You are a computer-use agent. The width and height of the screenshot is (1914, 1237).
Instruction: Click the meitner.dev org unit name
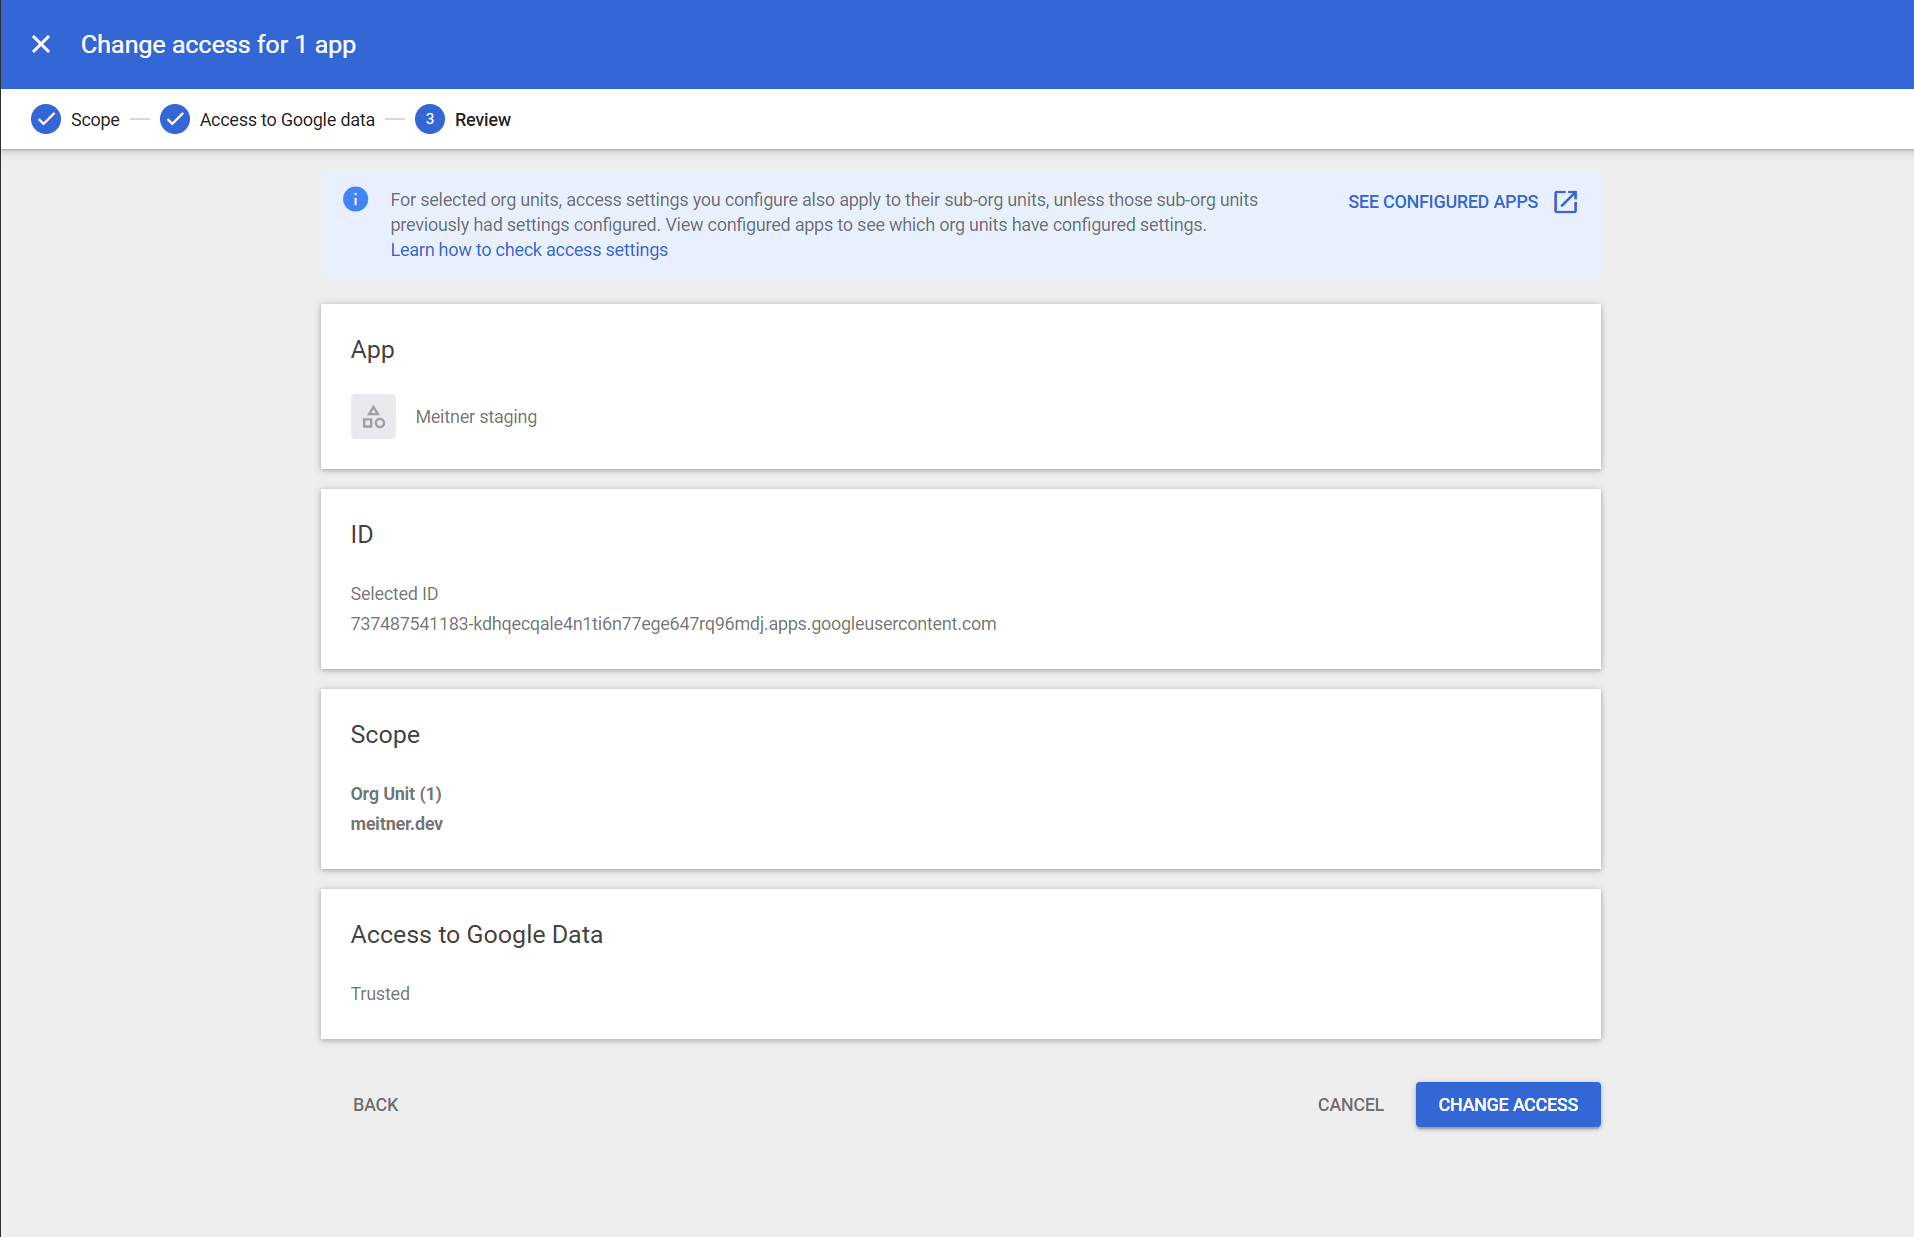pos(397,824)
